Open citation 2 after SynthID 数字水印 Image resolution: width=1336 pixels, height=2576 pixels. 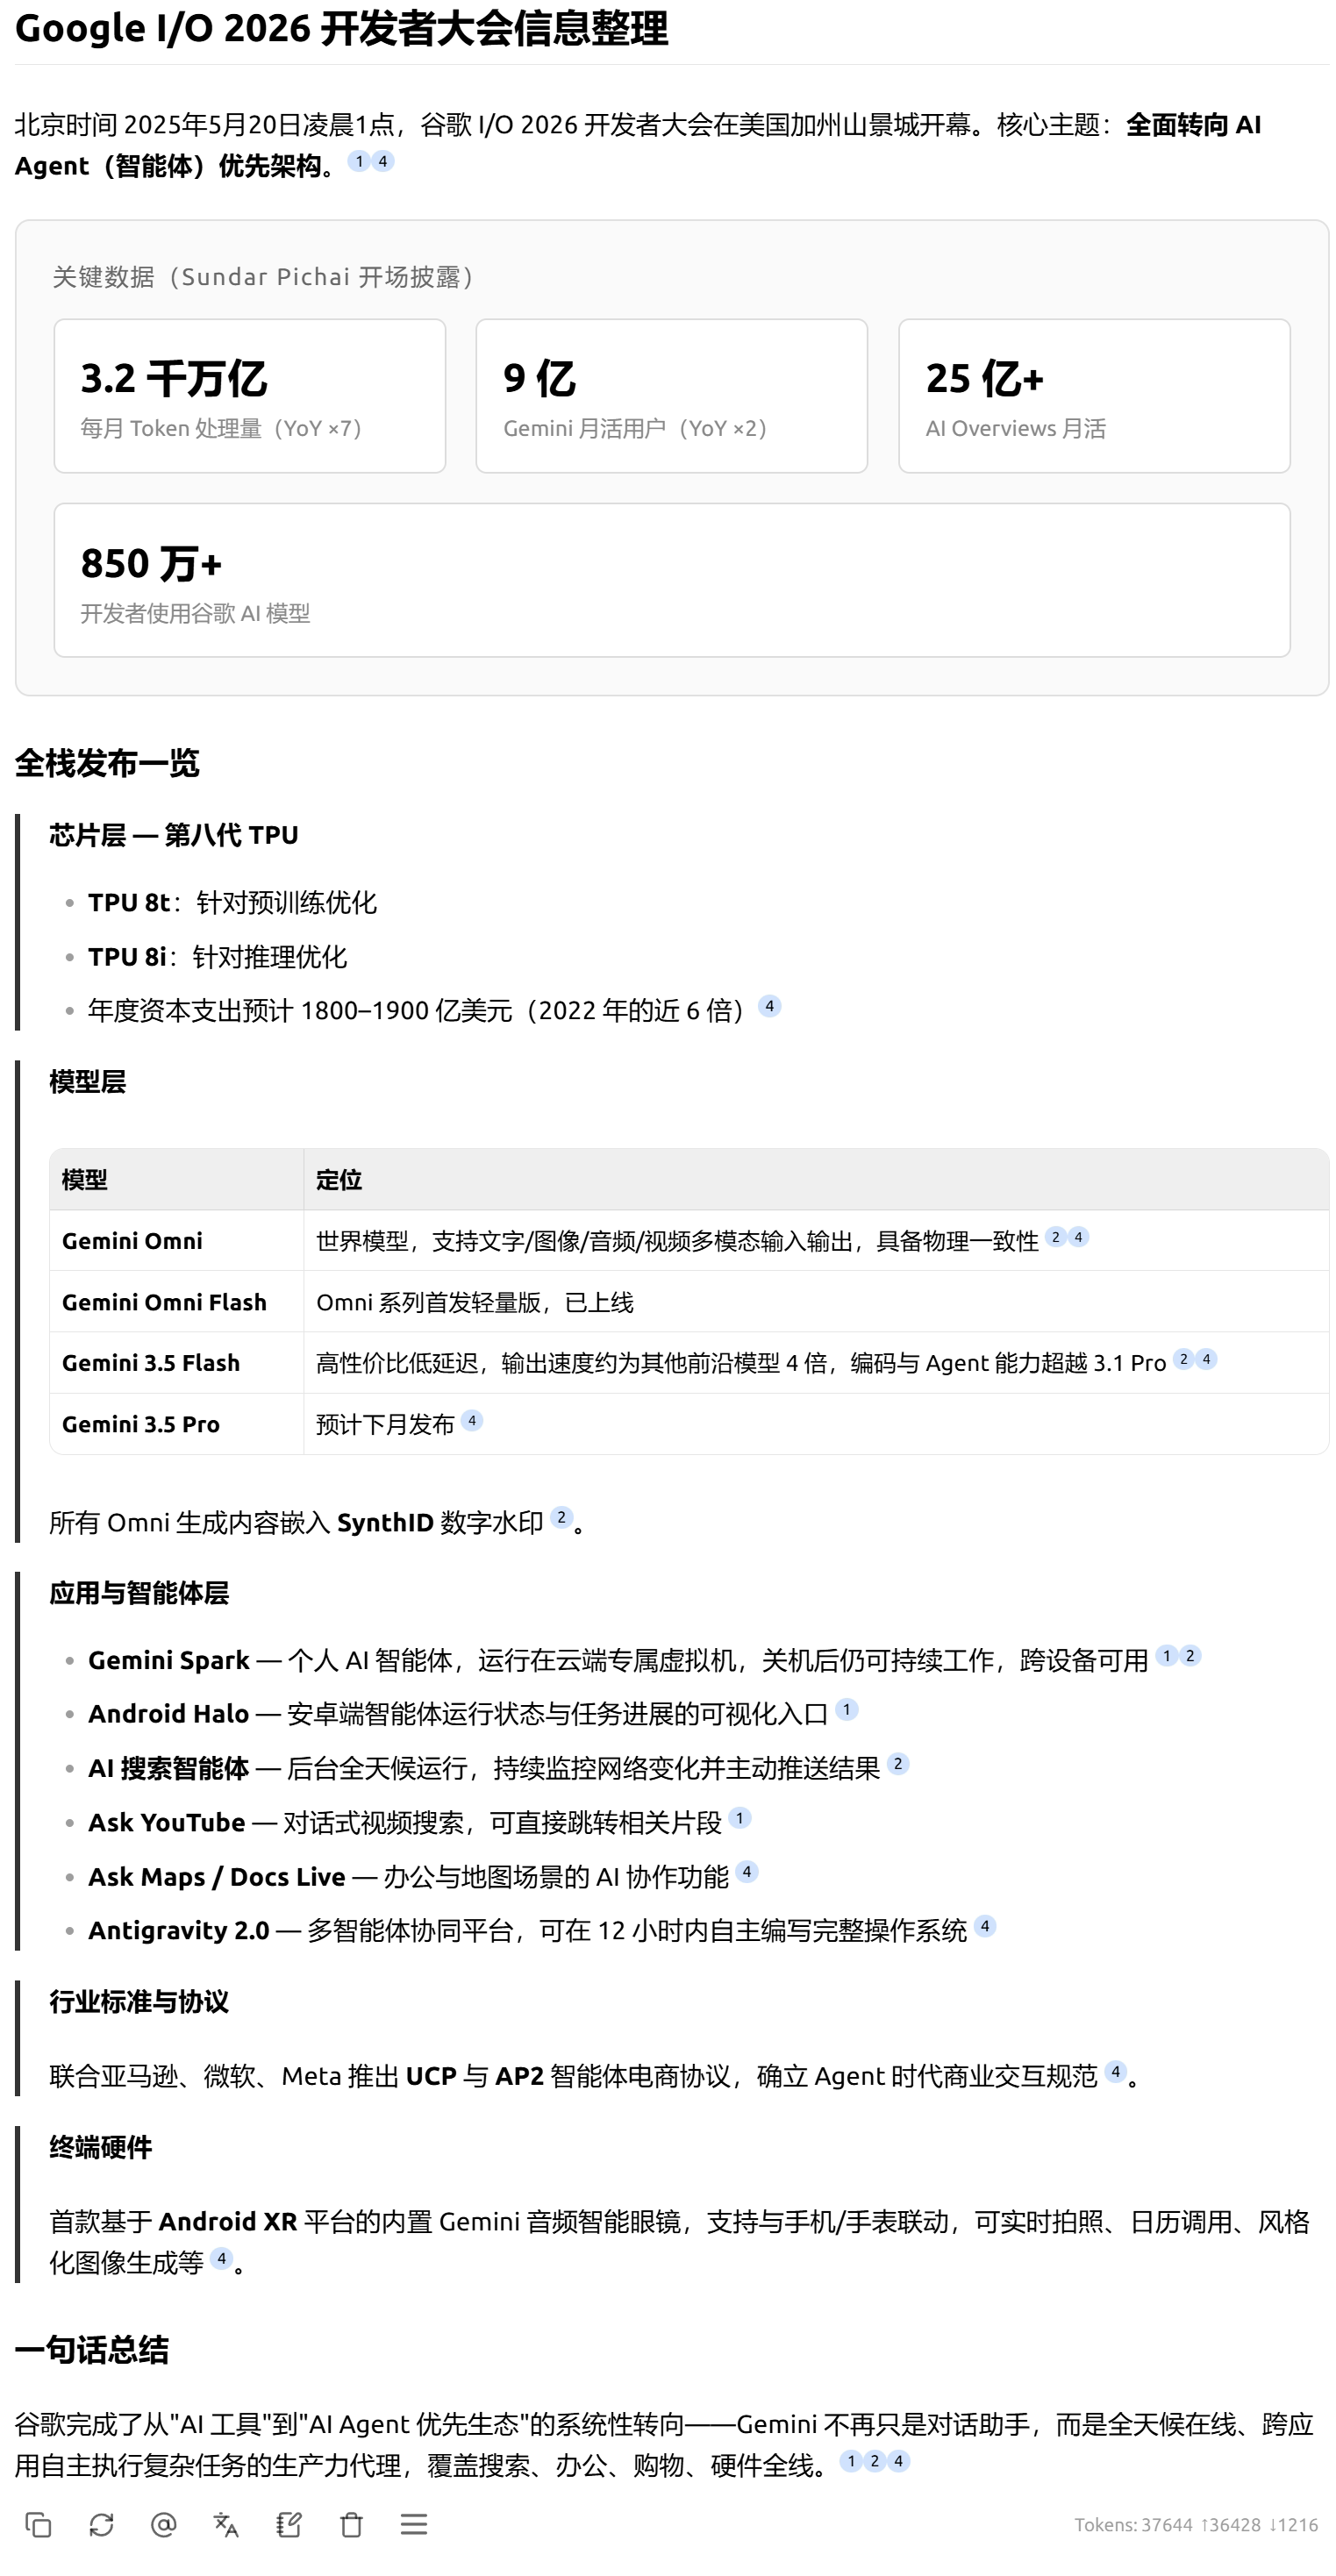coord(561,1517)
